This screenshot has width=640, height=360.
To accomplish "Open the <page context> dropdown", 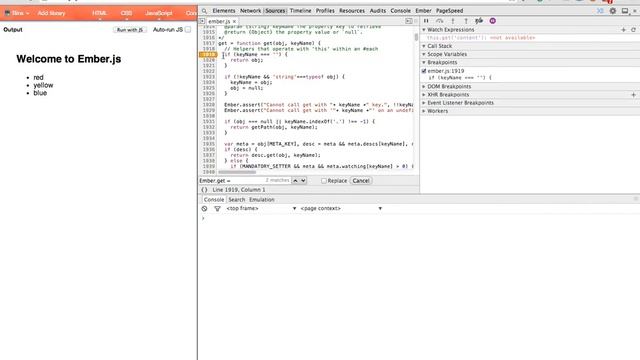I will (x=341, y=209).
